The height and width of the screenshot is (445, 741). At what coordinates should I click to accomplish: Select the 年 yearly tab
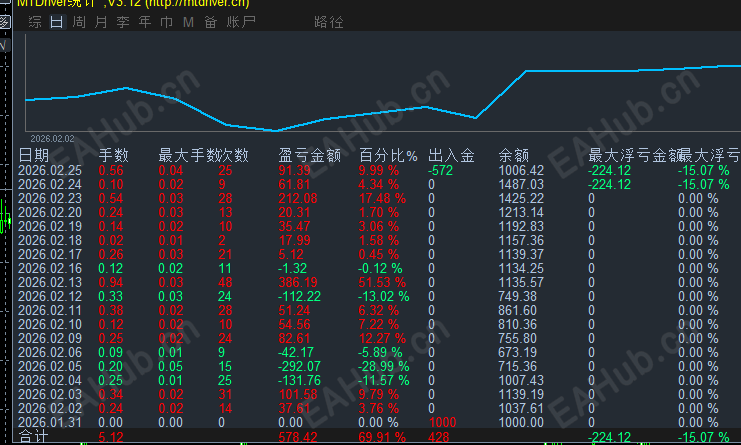point(145,22)
